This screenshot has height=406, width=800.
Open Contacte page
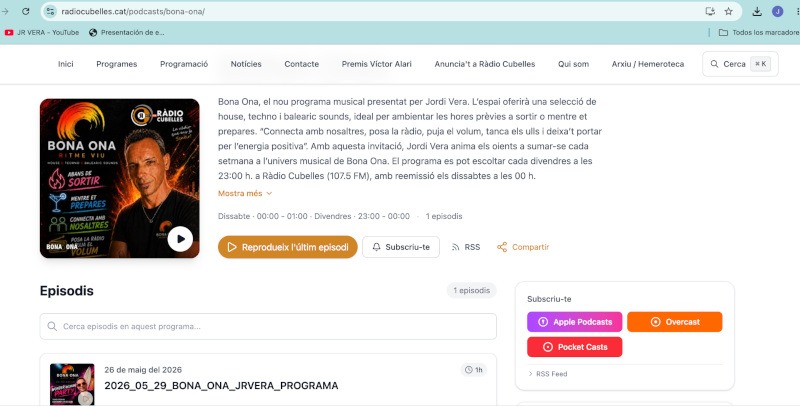point(302,64)
